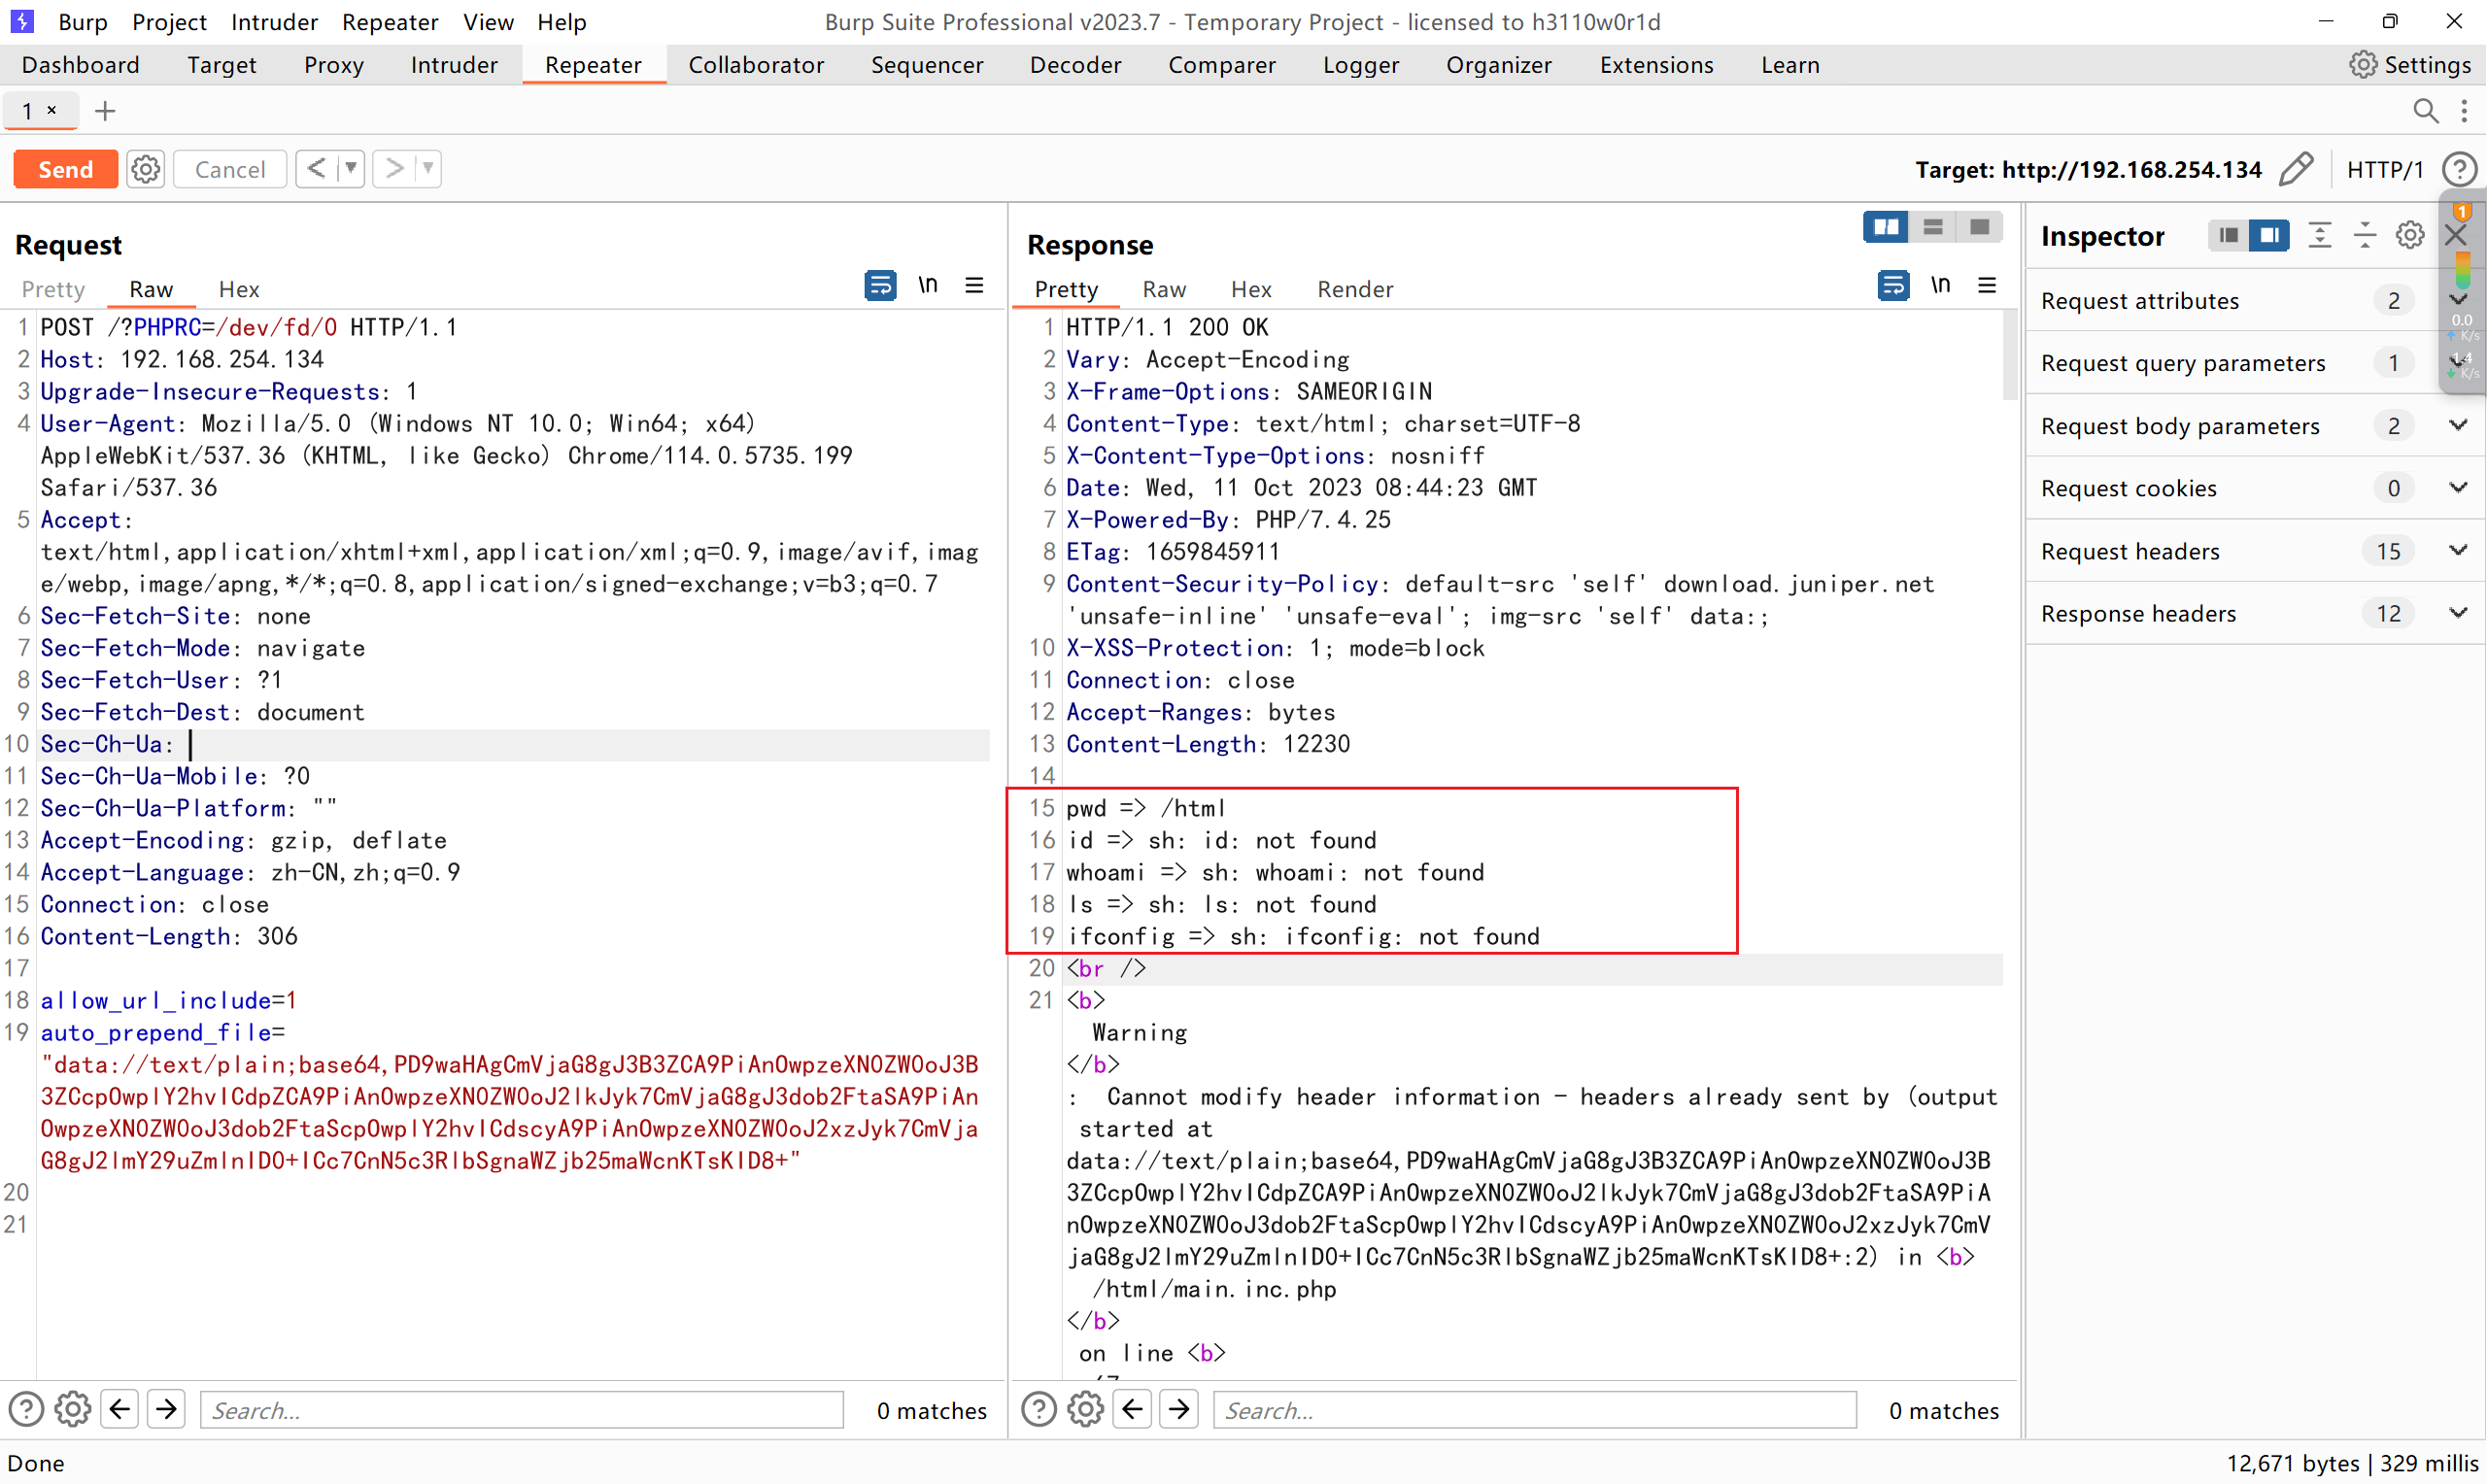2487x1484 pixels.
Task: Open request search help question icon
Action: pyautogui.click(x=26, y=1410)
